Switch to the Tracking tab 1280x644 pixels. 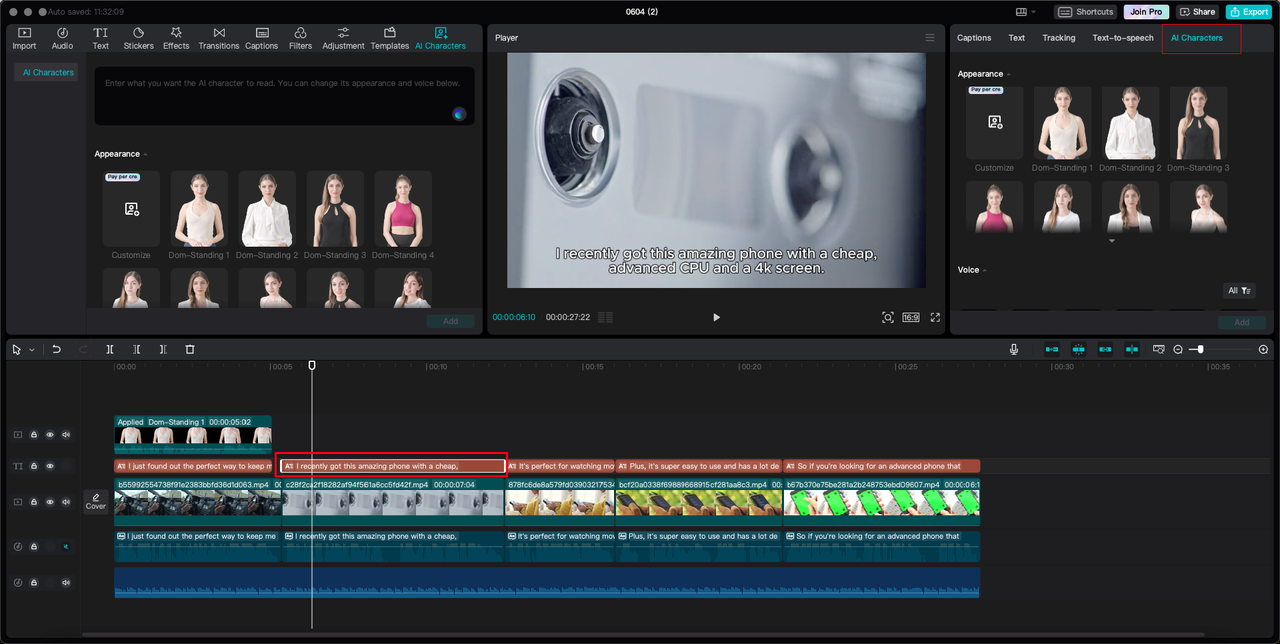coord(1059,38)
